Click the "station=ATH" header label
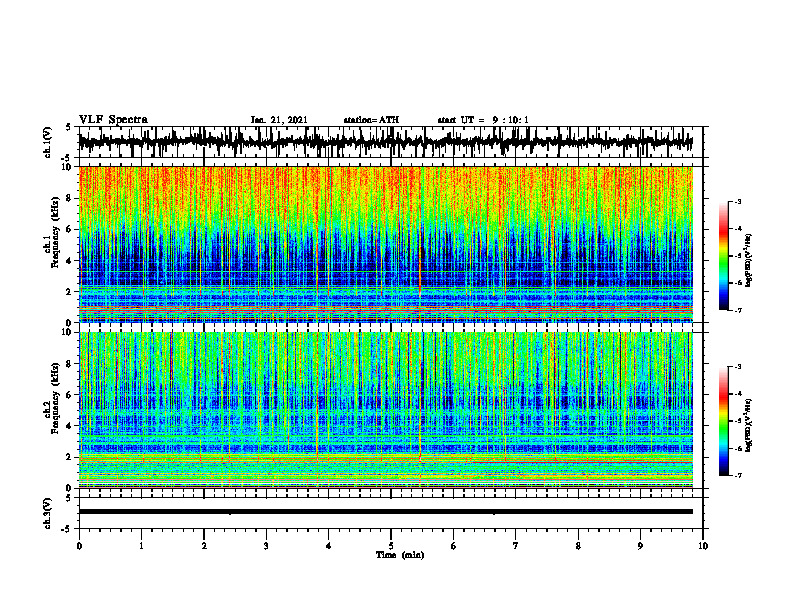Image resolution: width=792 pixels, height=612 pixels. pyautogui.click(x=371, y=120)
